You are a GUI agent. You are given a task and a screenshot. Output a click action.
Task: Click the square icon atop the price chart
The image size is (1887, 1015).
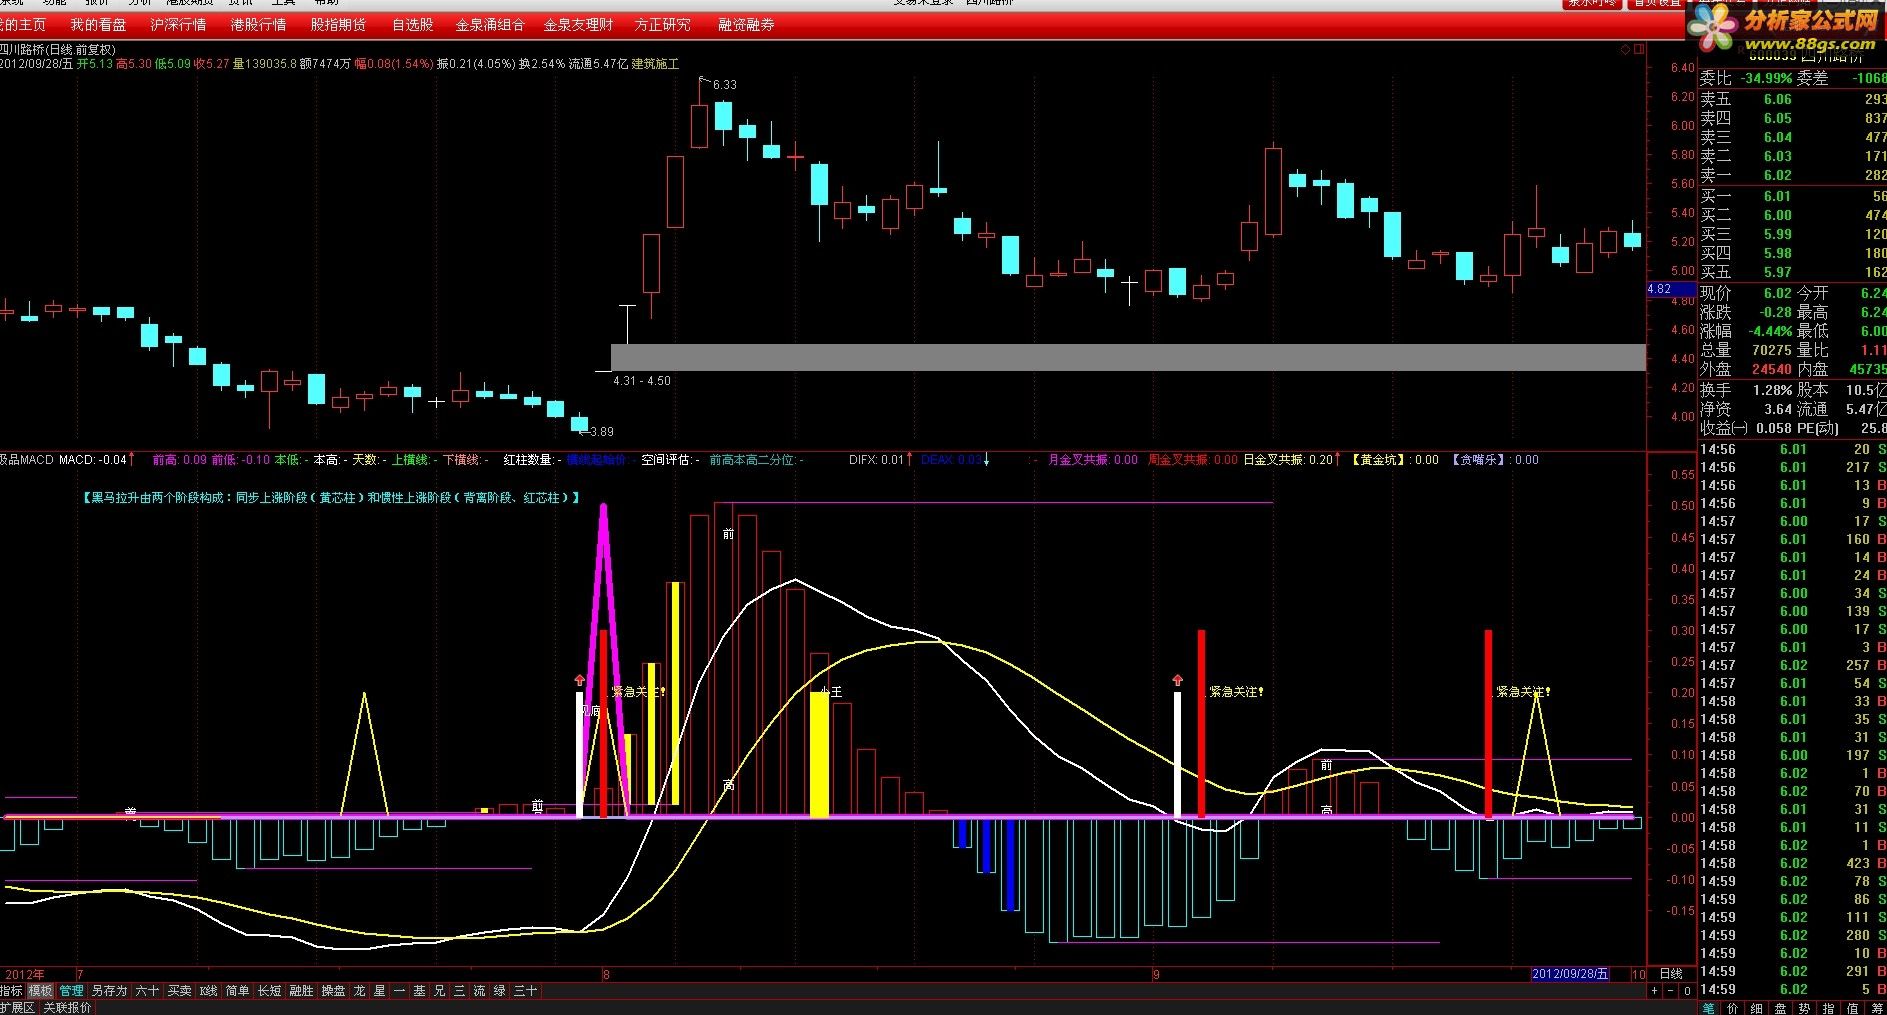tap(1637, 49)
